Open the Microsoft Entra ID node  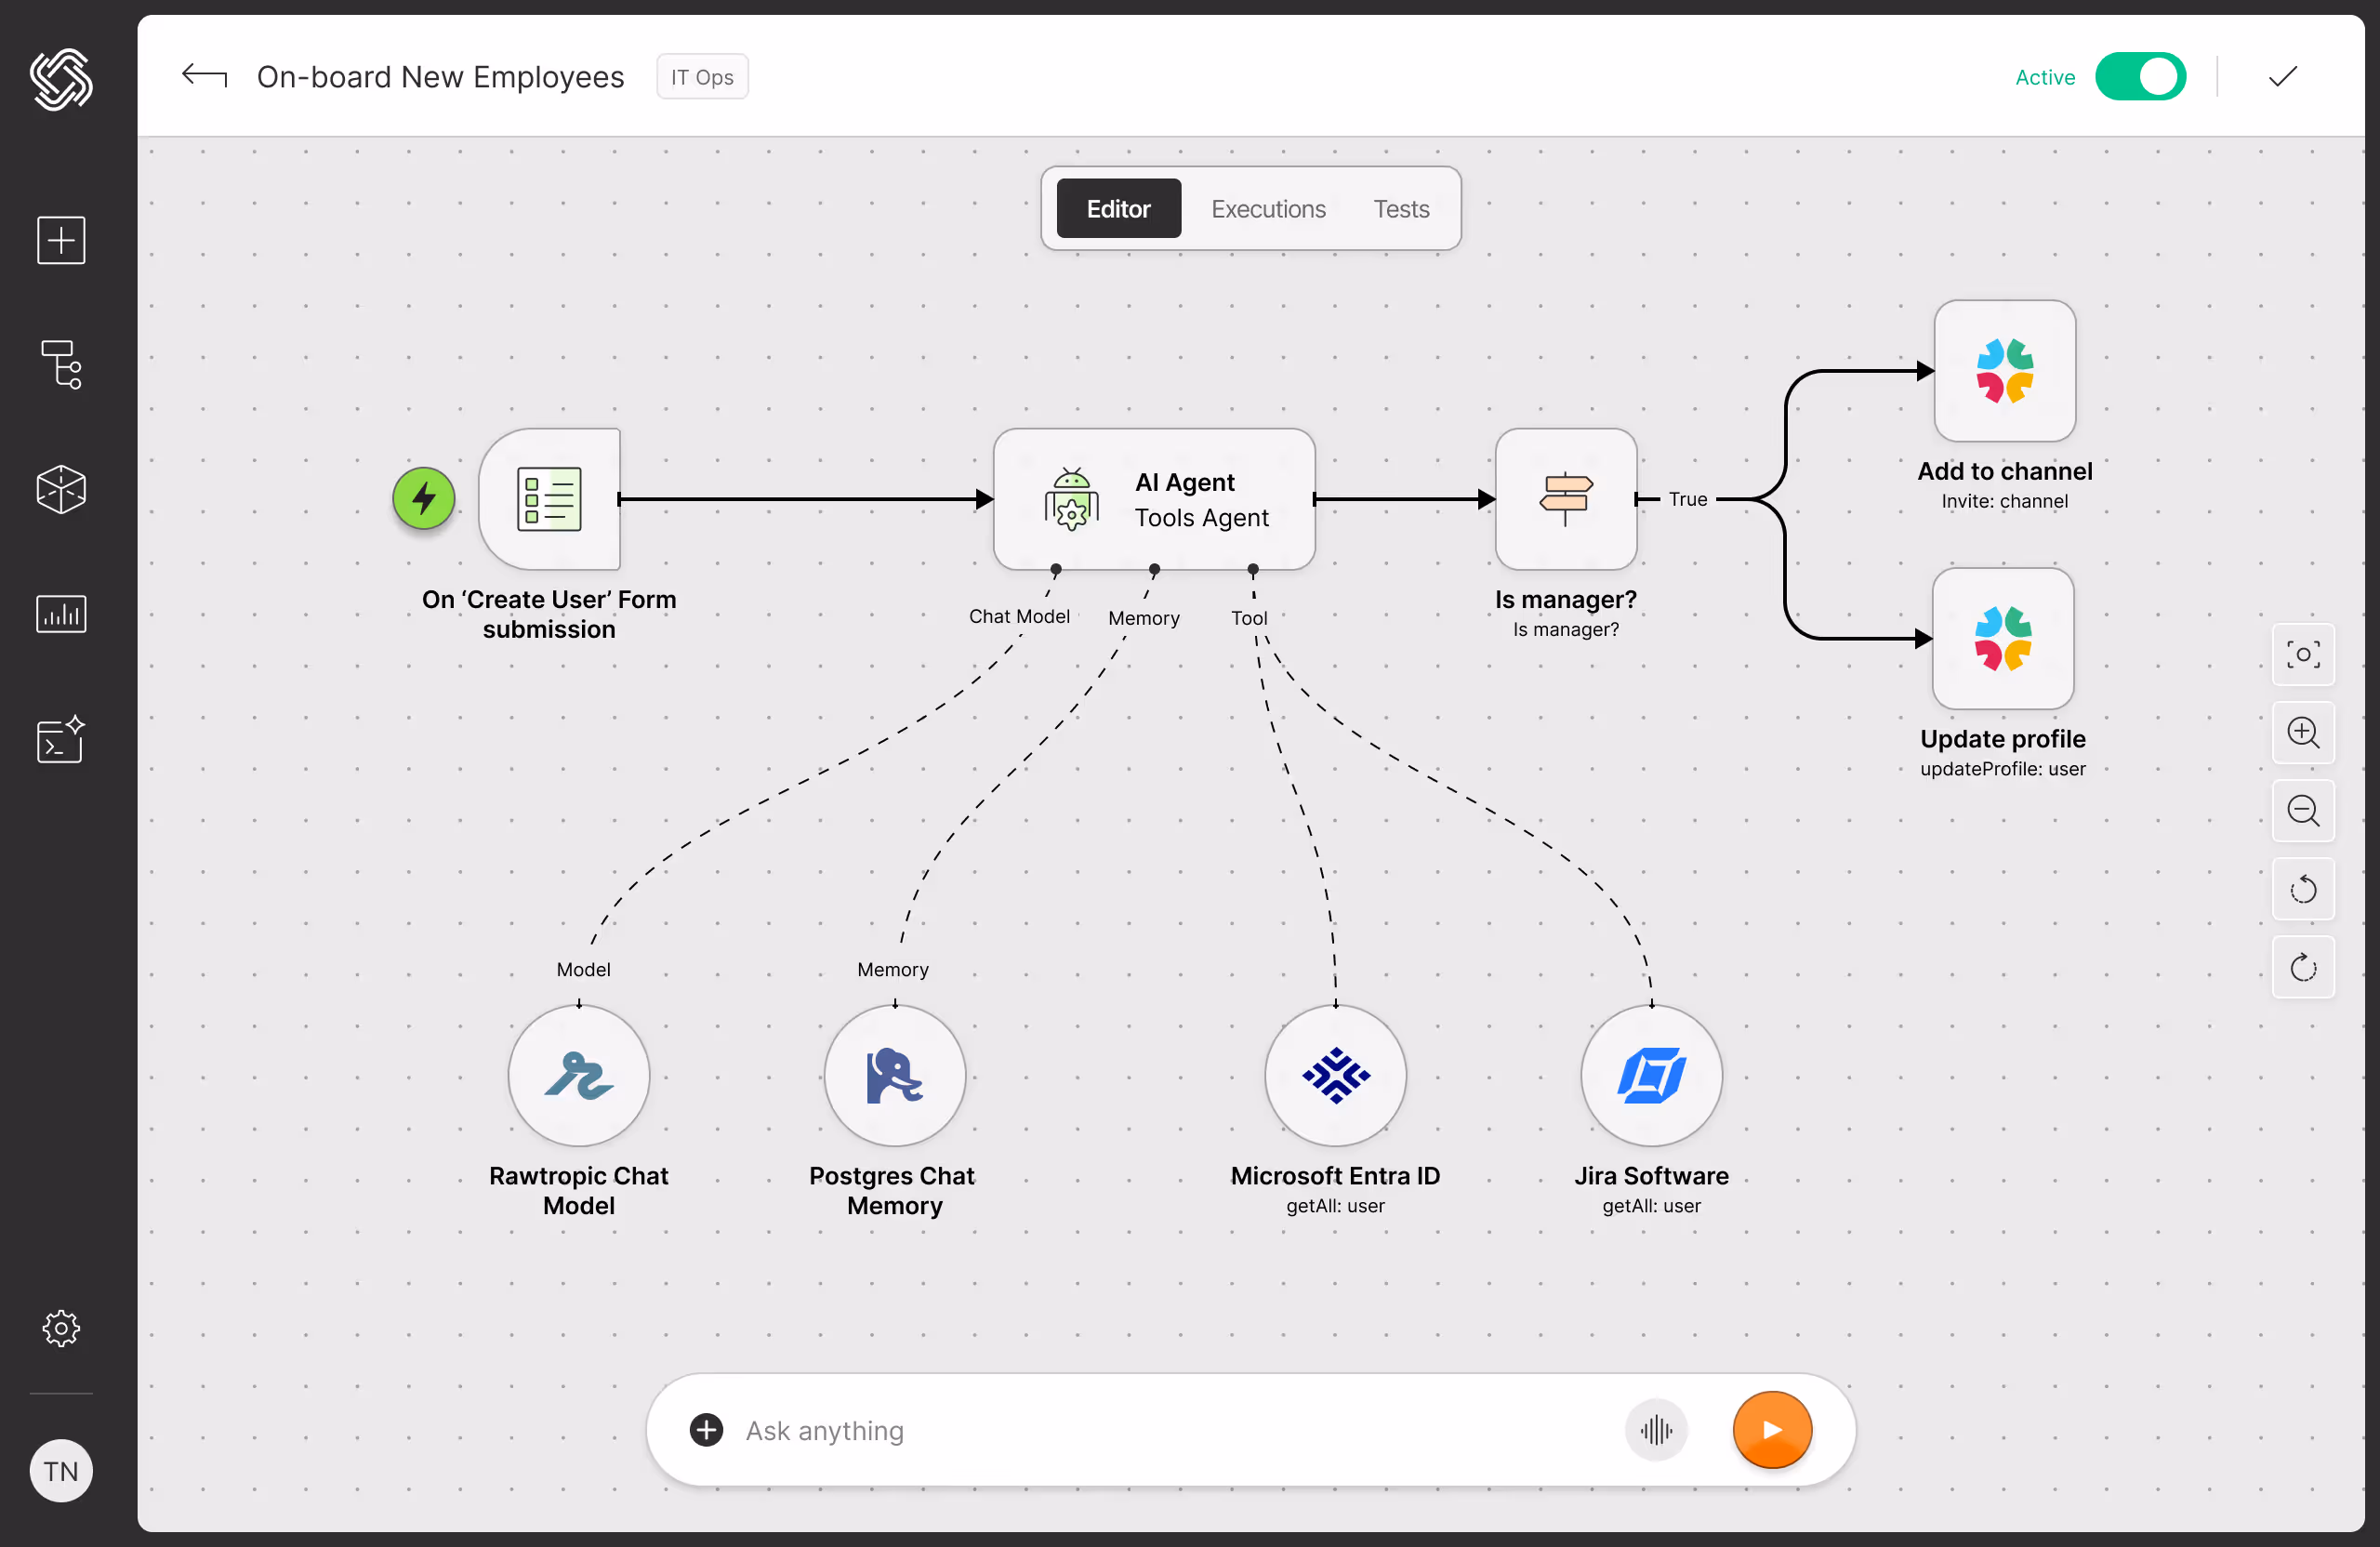click(x=1336, y=1076)
